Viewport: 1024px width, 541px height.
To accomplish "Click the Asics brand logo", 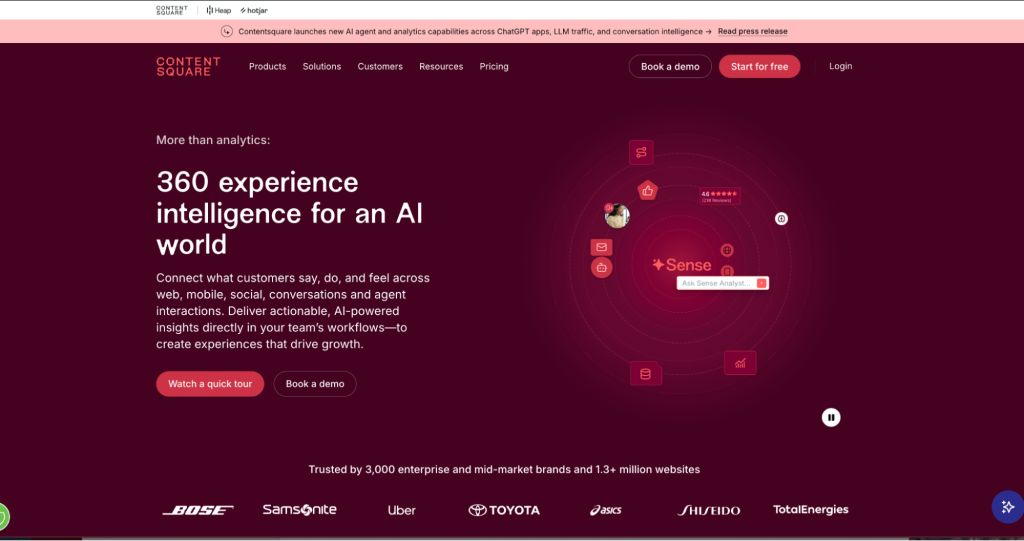I will pyautogui.click(x=605, y=510).
